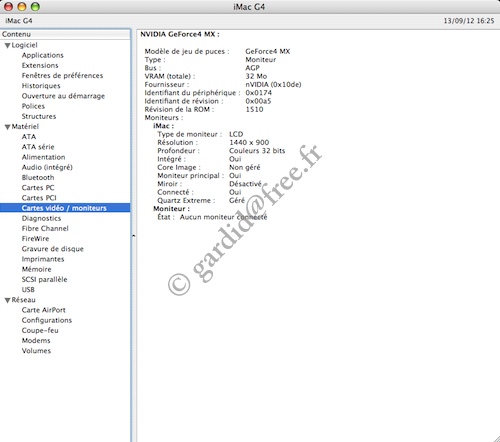Select ATA série entry
The height and width of the screenshot is (442, 500).
38,147
